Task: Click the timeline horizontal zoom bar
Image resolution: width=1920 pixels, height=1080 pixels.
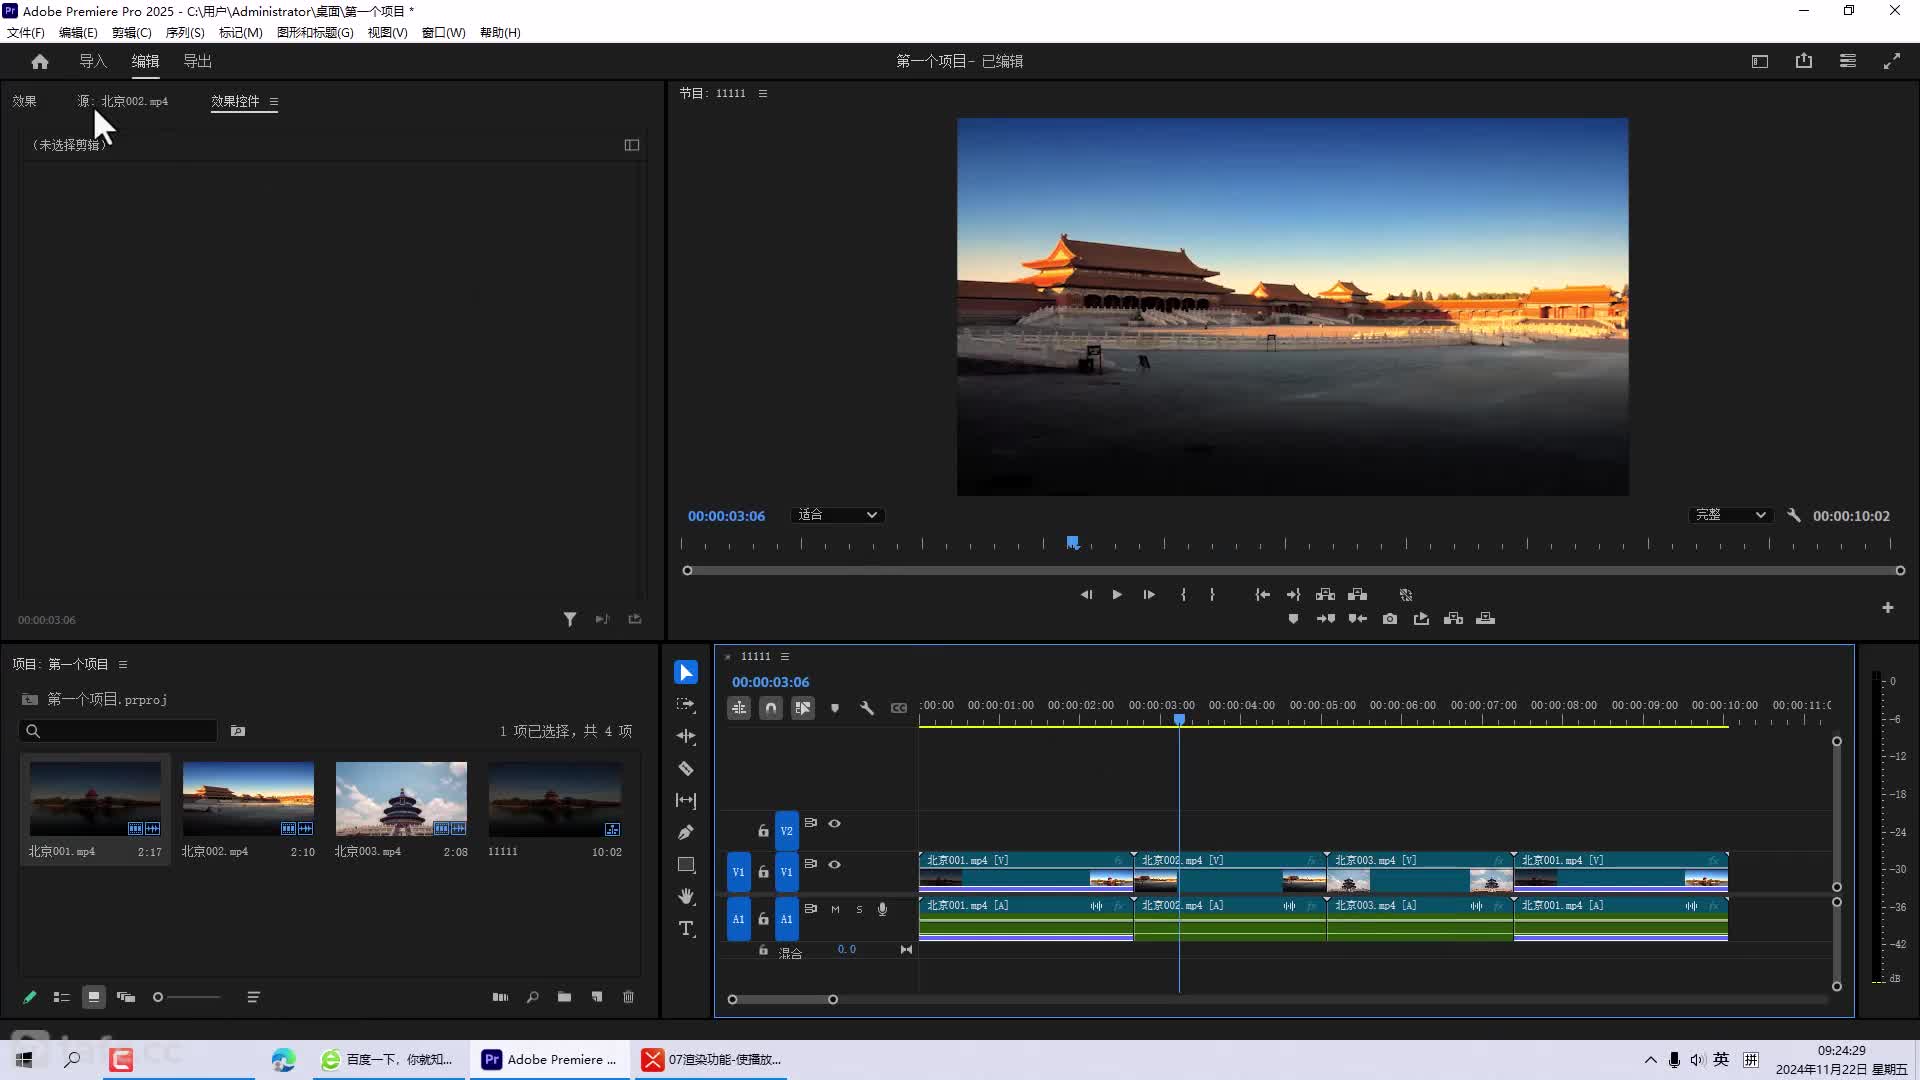Action: click(x=783, y=1000)
